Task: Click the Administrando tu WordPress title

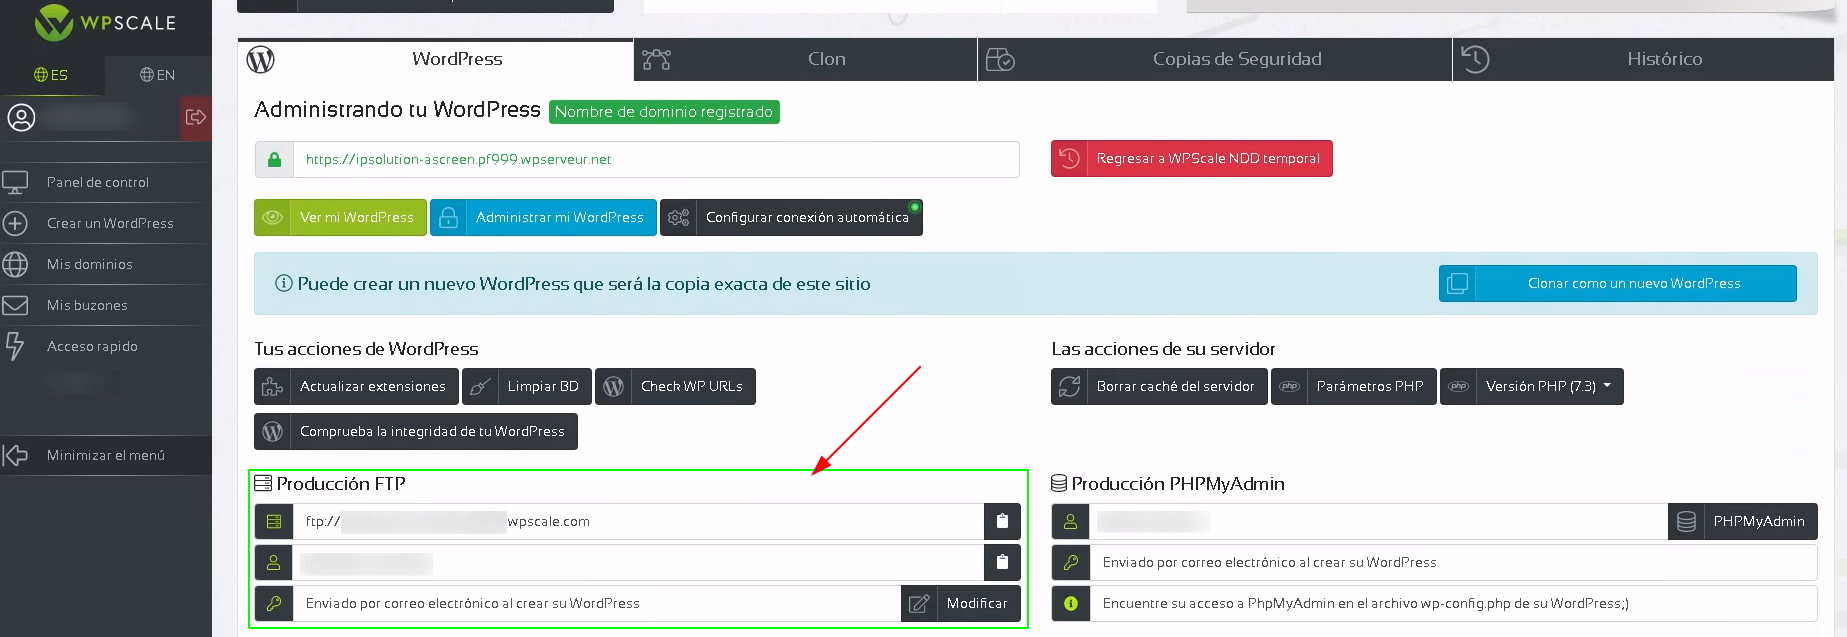Action: [397, 110]
